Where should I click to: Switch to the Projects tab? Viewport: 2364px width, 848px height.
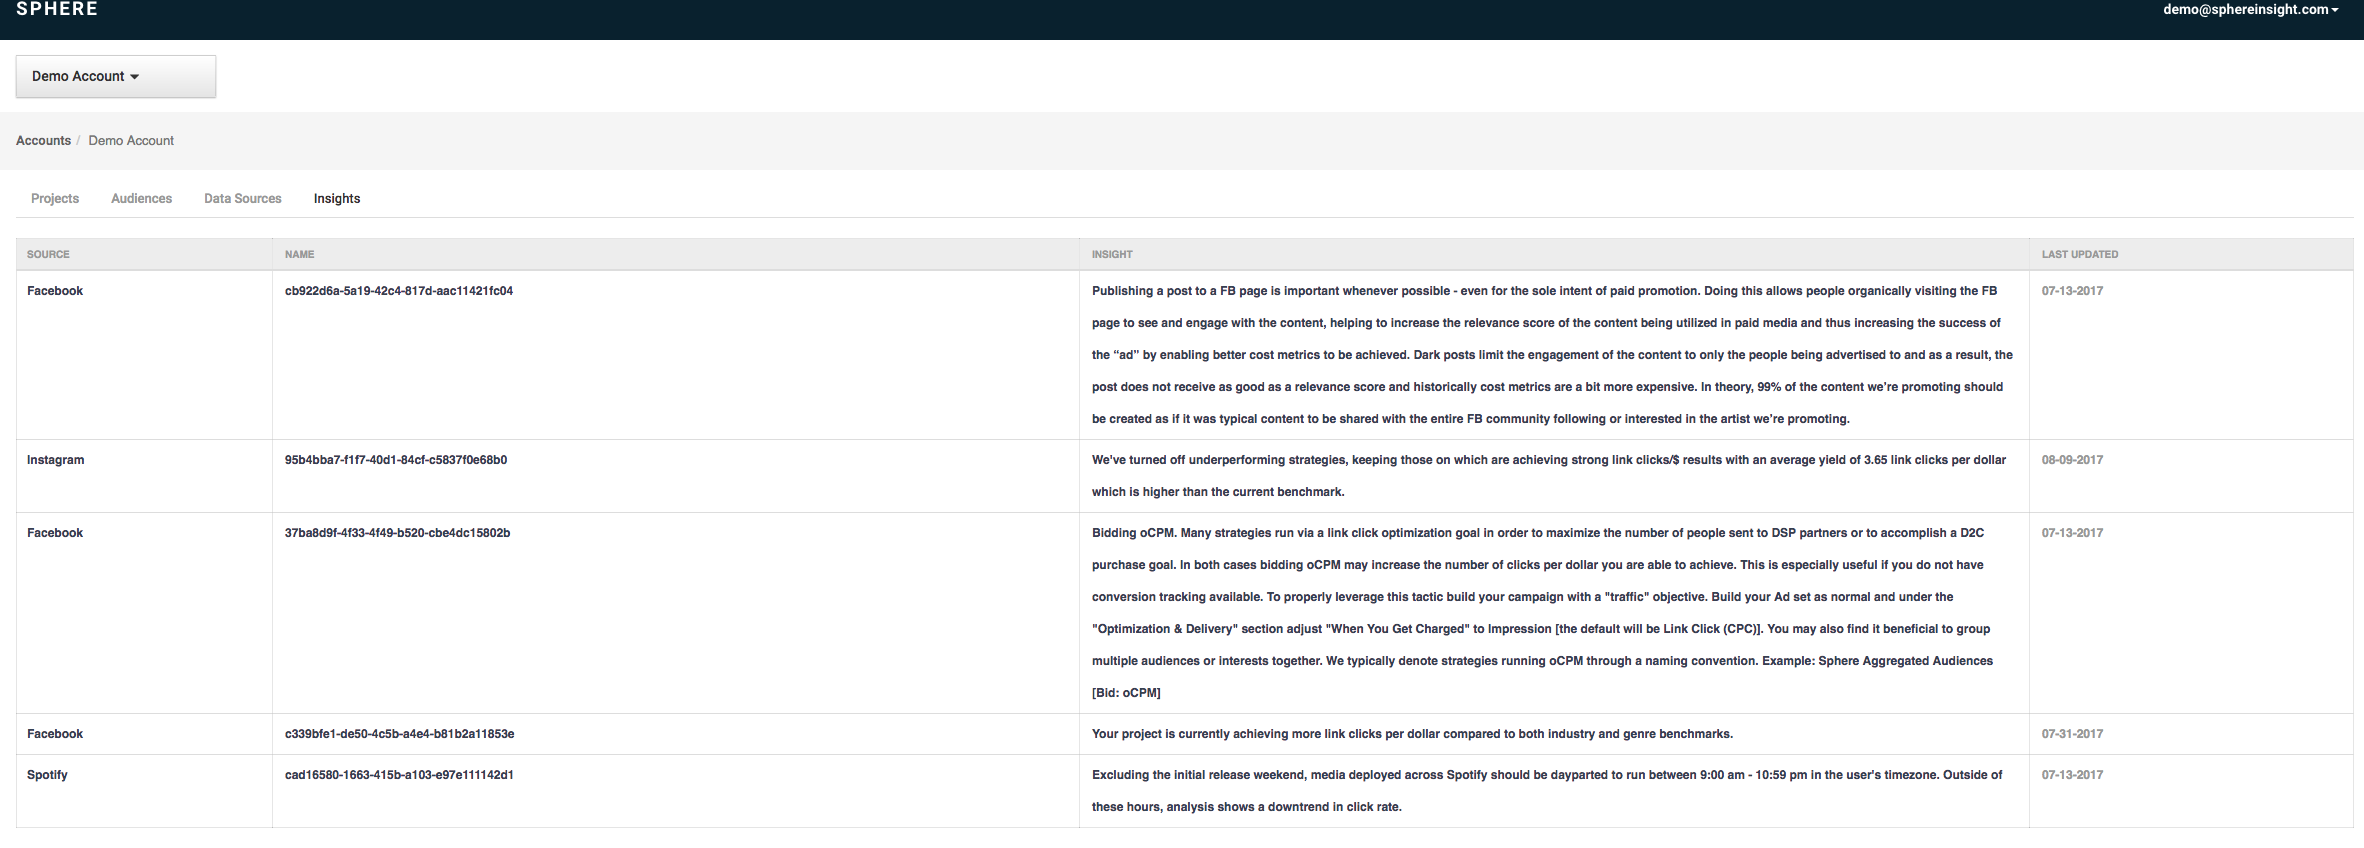(55, 199)
